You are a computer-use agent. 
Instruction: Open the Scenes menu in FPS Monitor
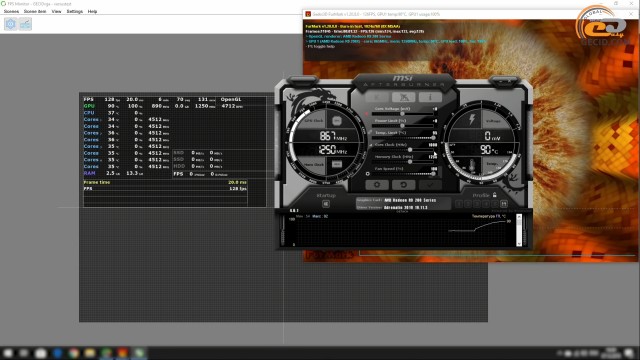[x=11, y=11]
